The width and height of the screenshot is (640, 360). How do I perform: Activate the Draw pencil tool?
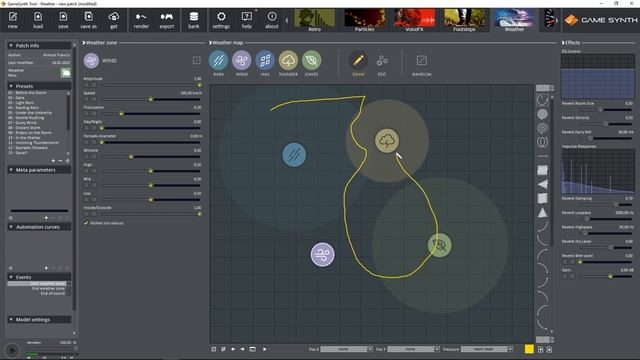[x=358, y=60]
